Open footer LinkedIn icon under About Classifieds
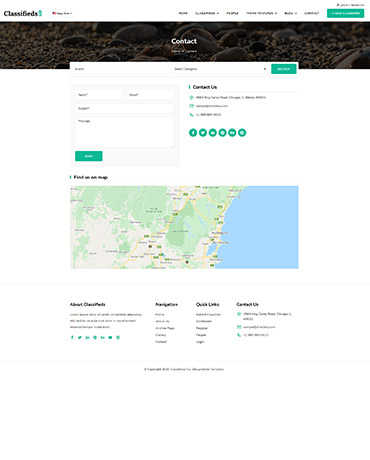 pyautogui.click(x=87, y=338)
